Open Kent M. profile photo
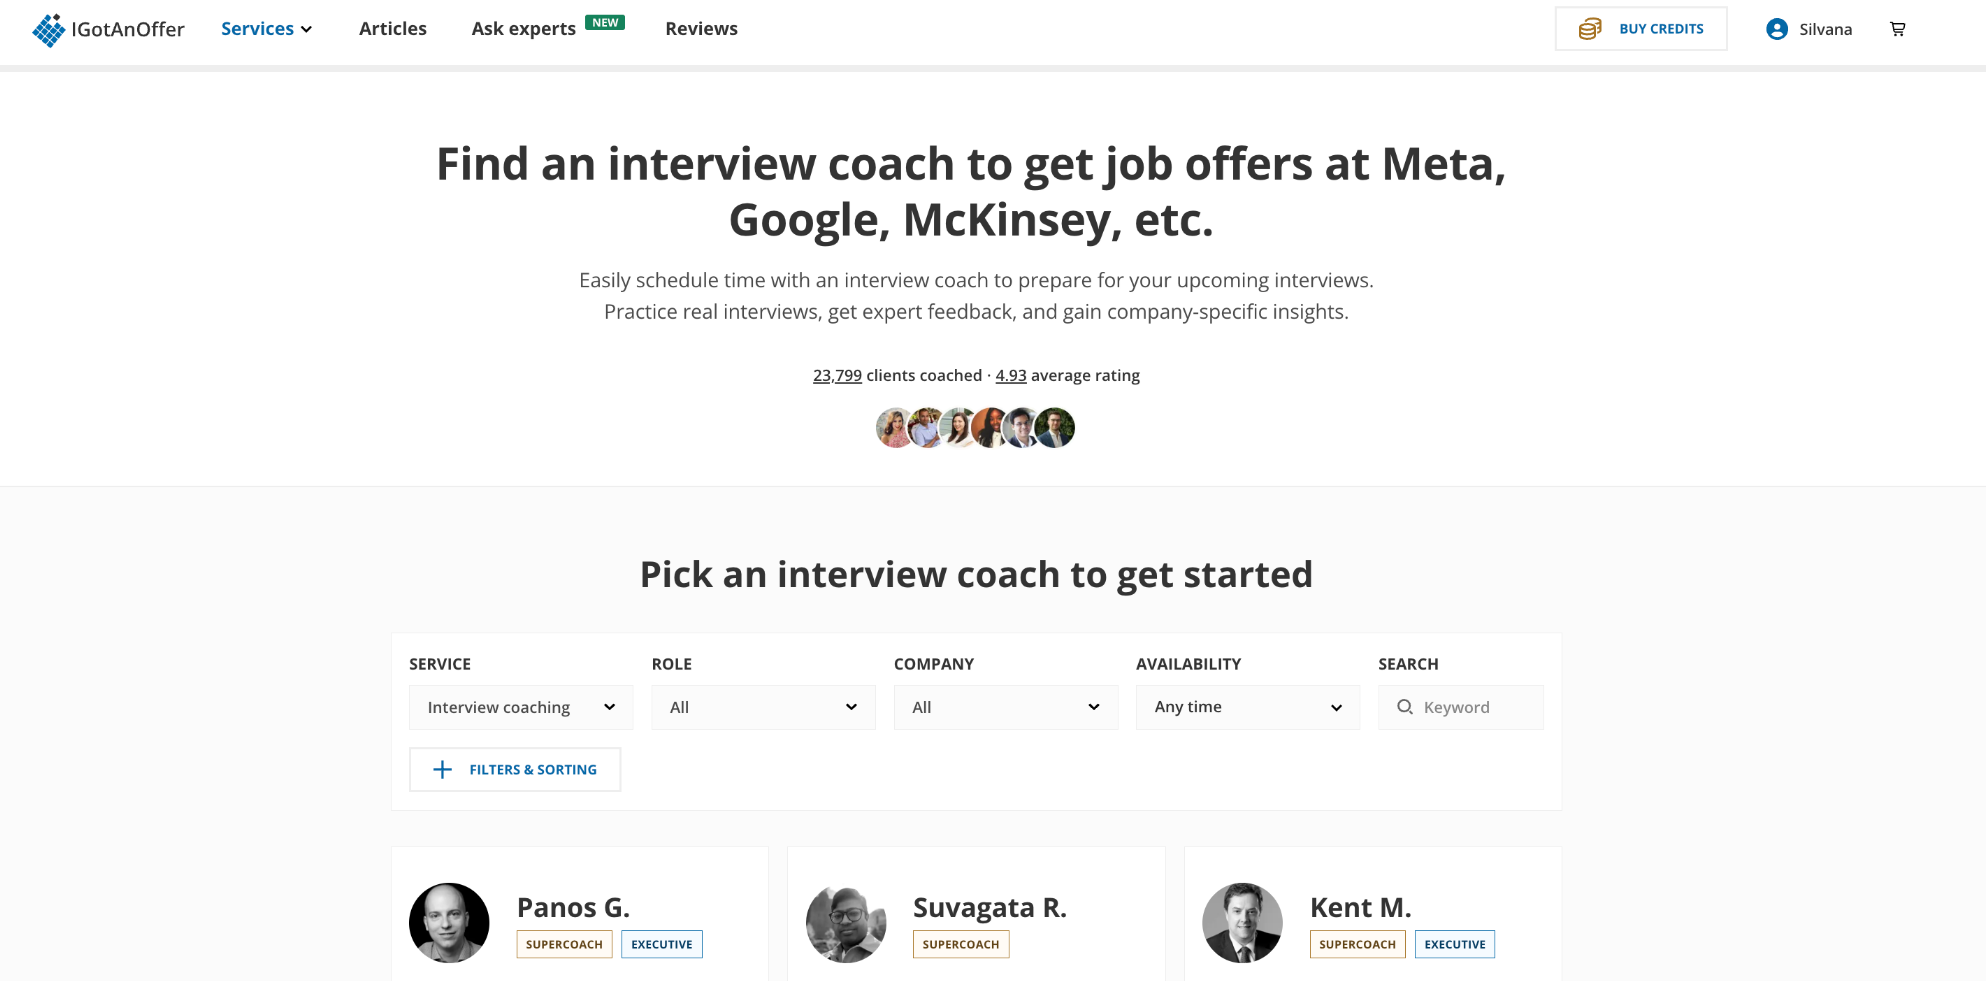 click(x=1242, y=922)
